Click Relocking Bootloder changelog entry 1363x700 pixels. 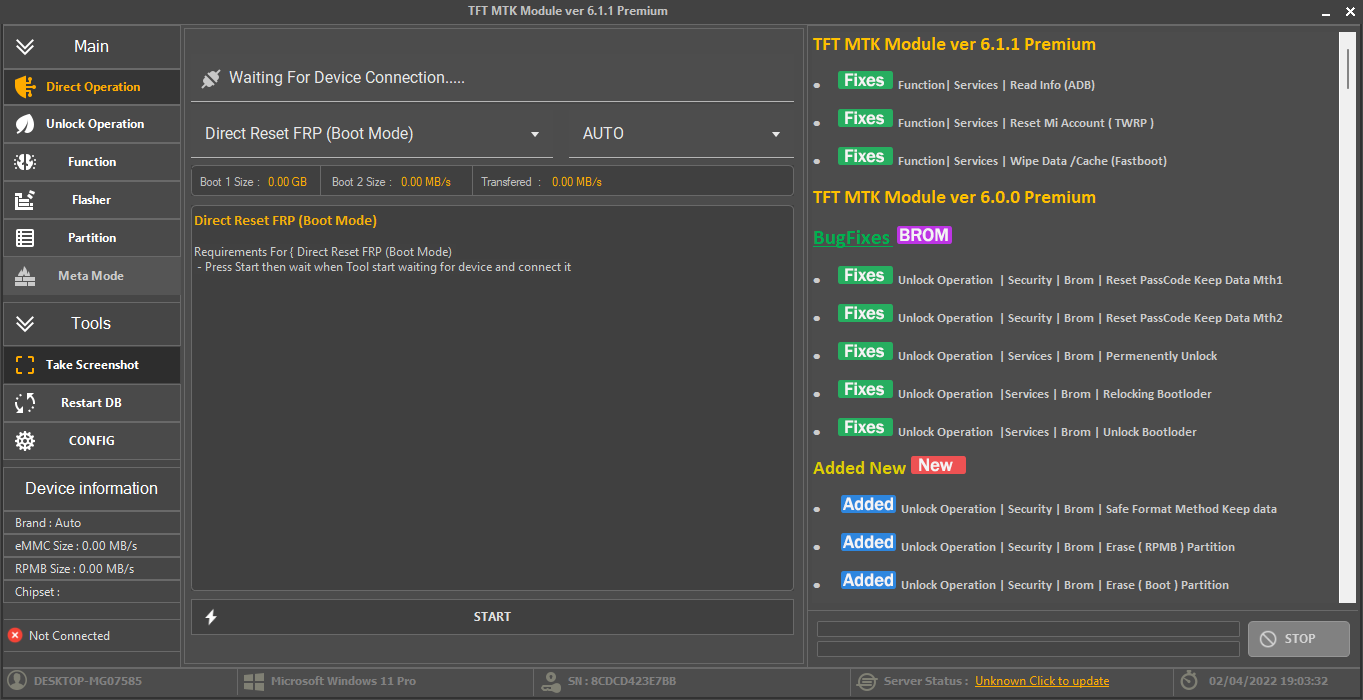pos(1055,394)
